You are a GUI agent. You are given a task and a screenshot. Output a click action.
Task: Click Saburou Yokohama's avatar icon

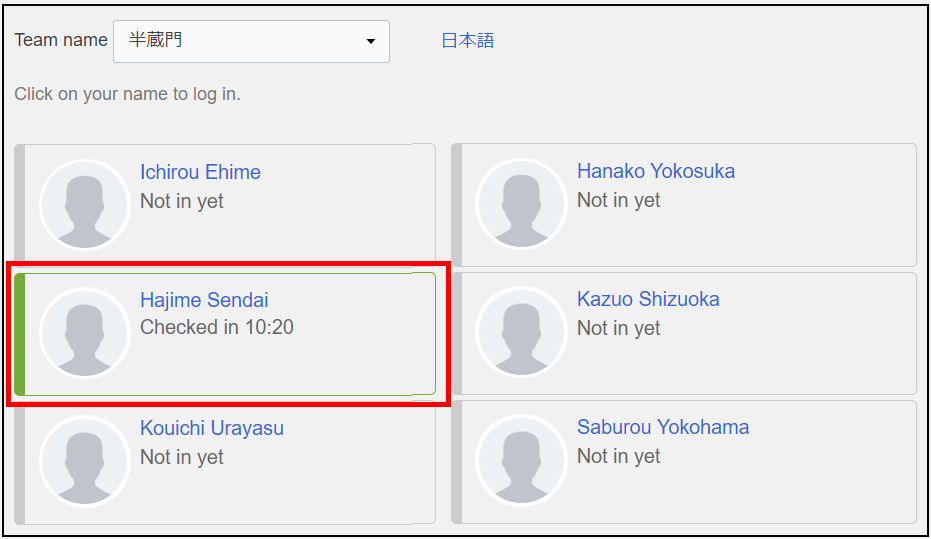coord(521,460)
